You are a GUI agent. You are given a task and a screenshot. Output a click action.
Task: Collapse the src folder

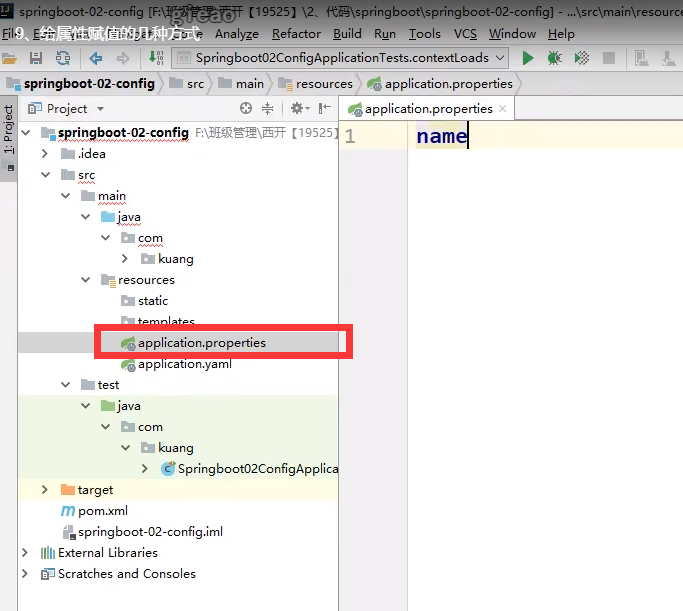45,175
